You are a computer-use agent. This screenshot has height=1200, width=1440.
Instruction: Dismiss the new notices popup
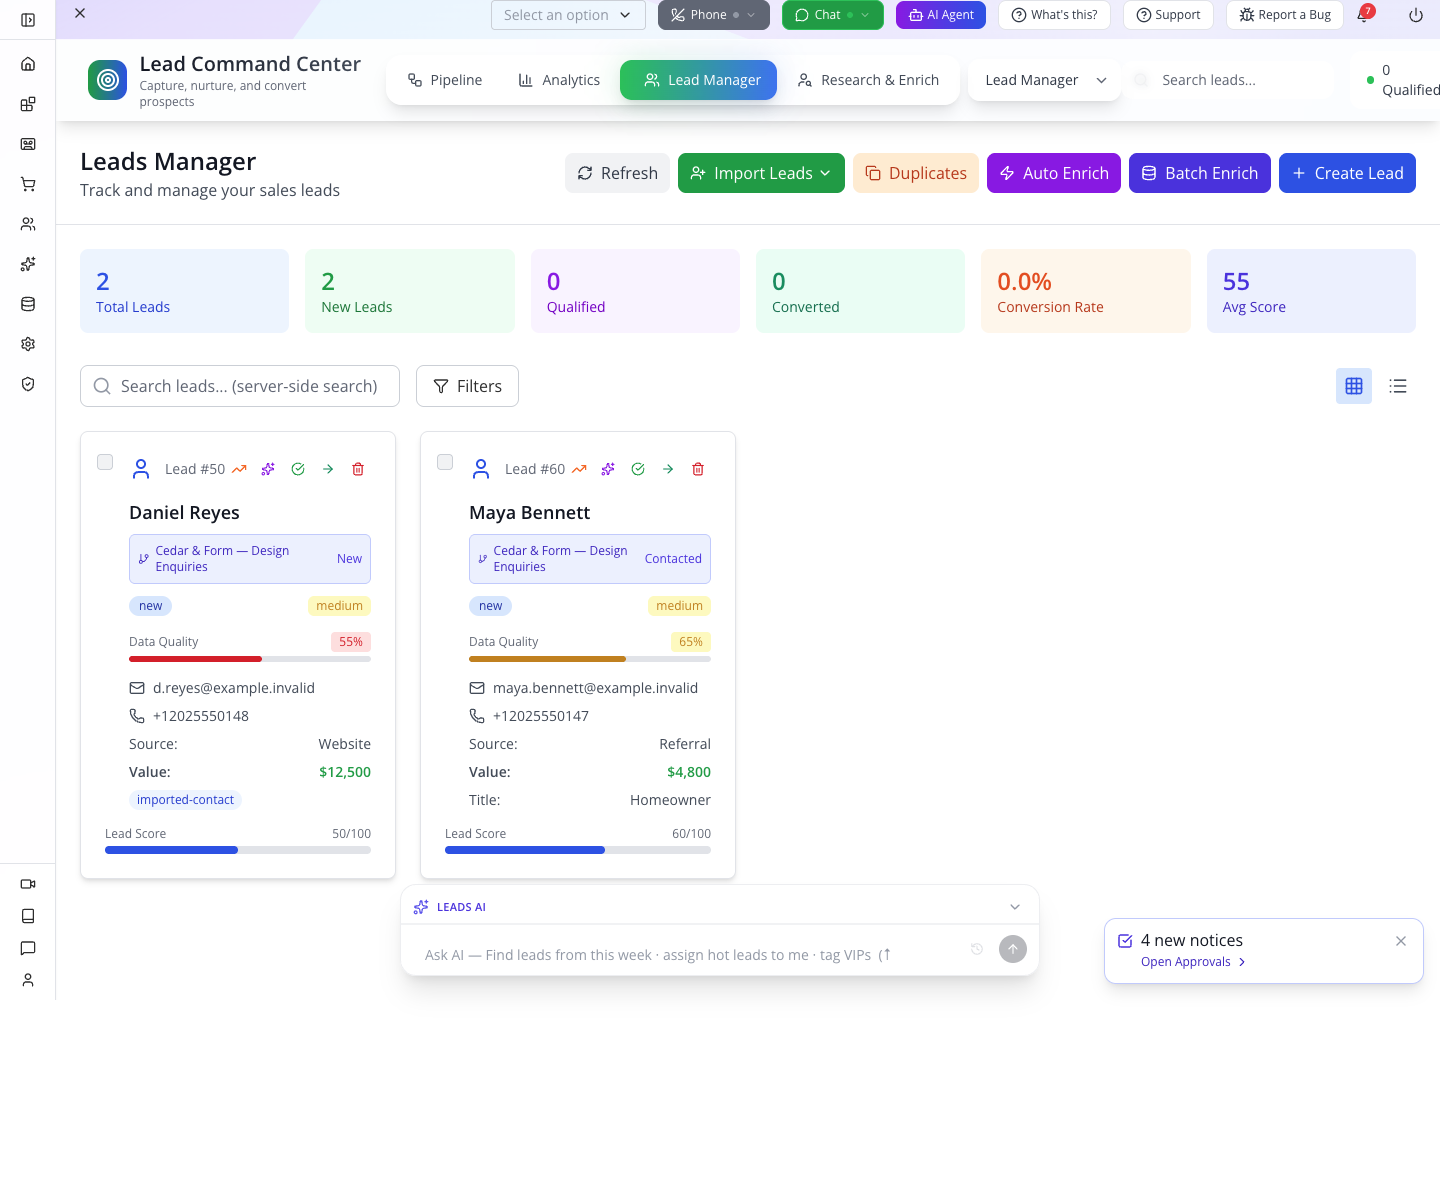point(1401,941)
